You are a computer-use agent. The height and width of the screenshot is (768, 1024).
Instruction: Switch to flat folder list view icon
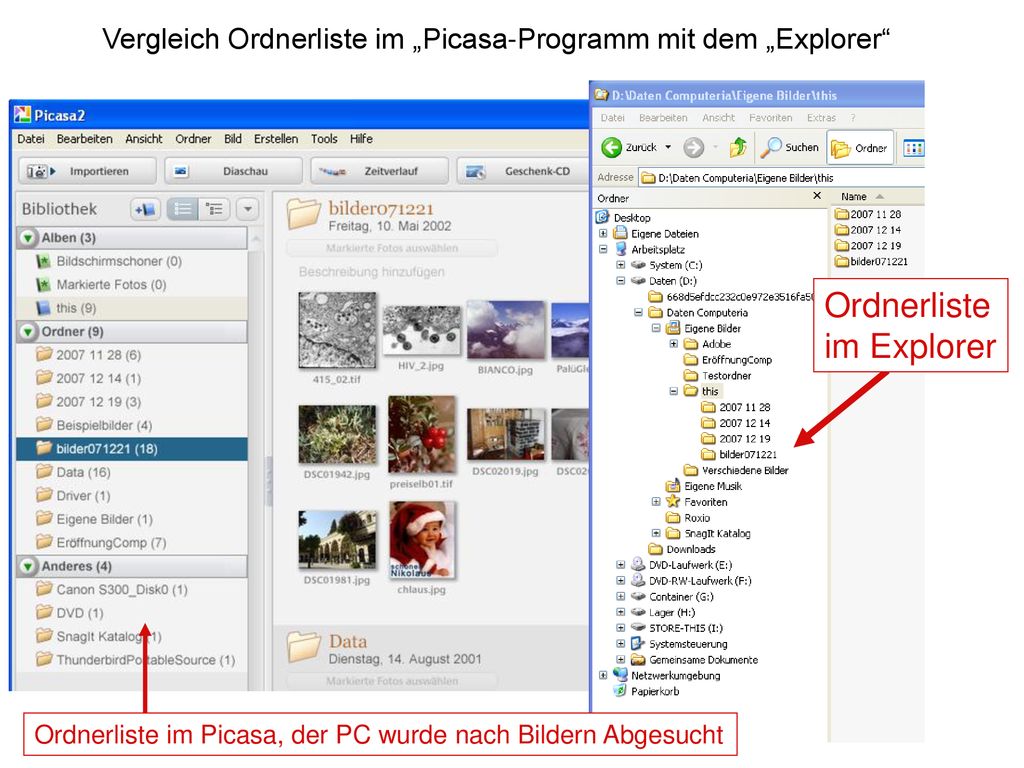tap(183, 209)
